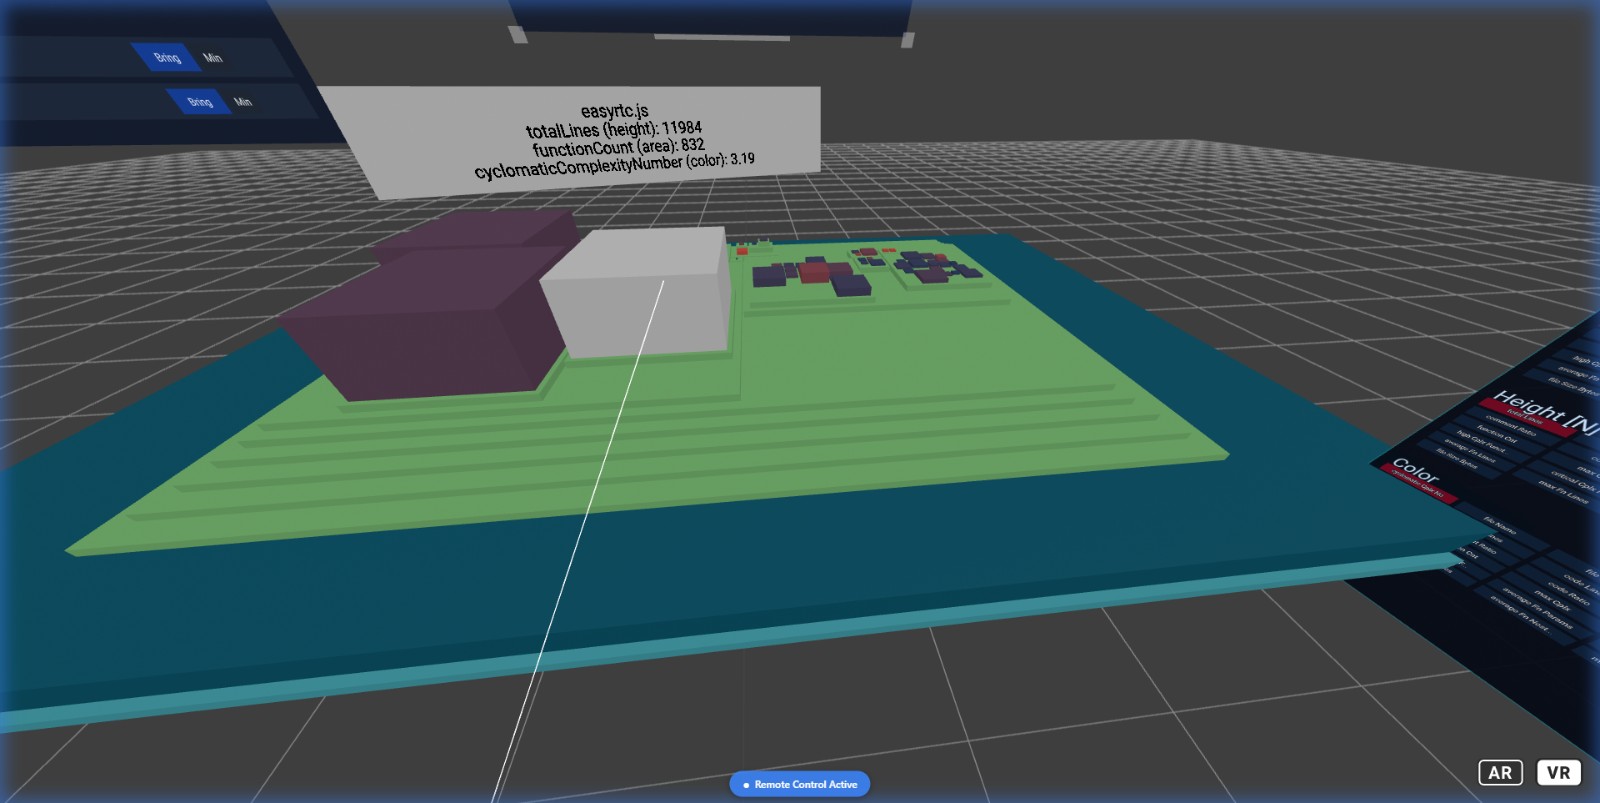
Task: Click totalLines (height): 11984 text
Action: coord(614,129)
